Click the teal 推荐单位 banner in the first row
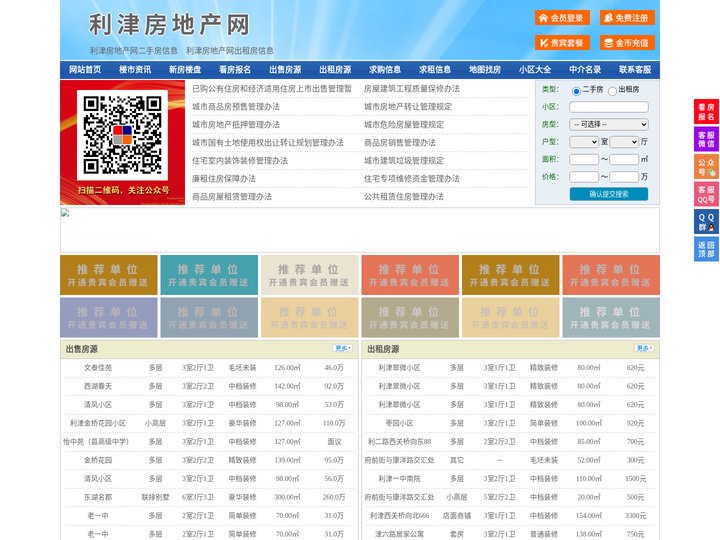Screen dimensions: 720x540 click(x=209, y=275)
